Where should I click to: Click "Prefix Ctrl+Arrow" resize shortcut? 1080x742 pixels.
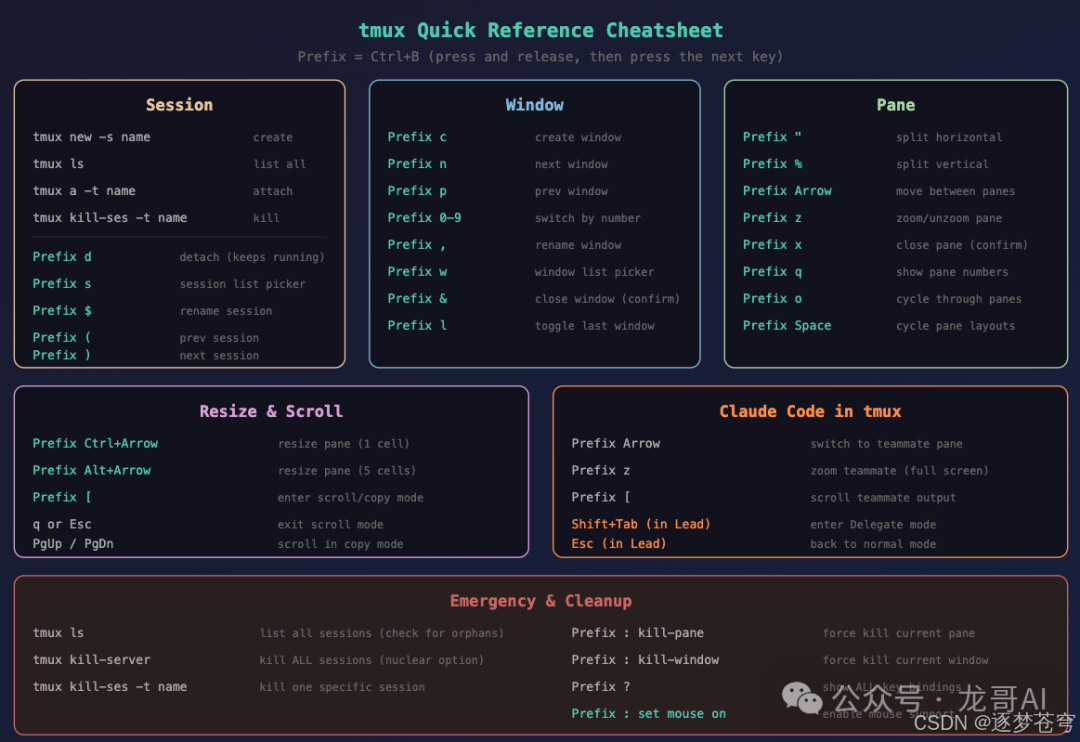[95, 444]
